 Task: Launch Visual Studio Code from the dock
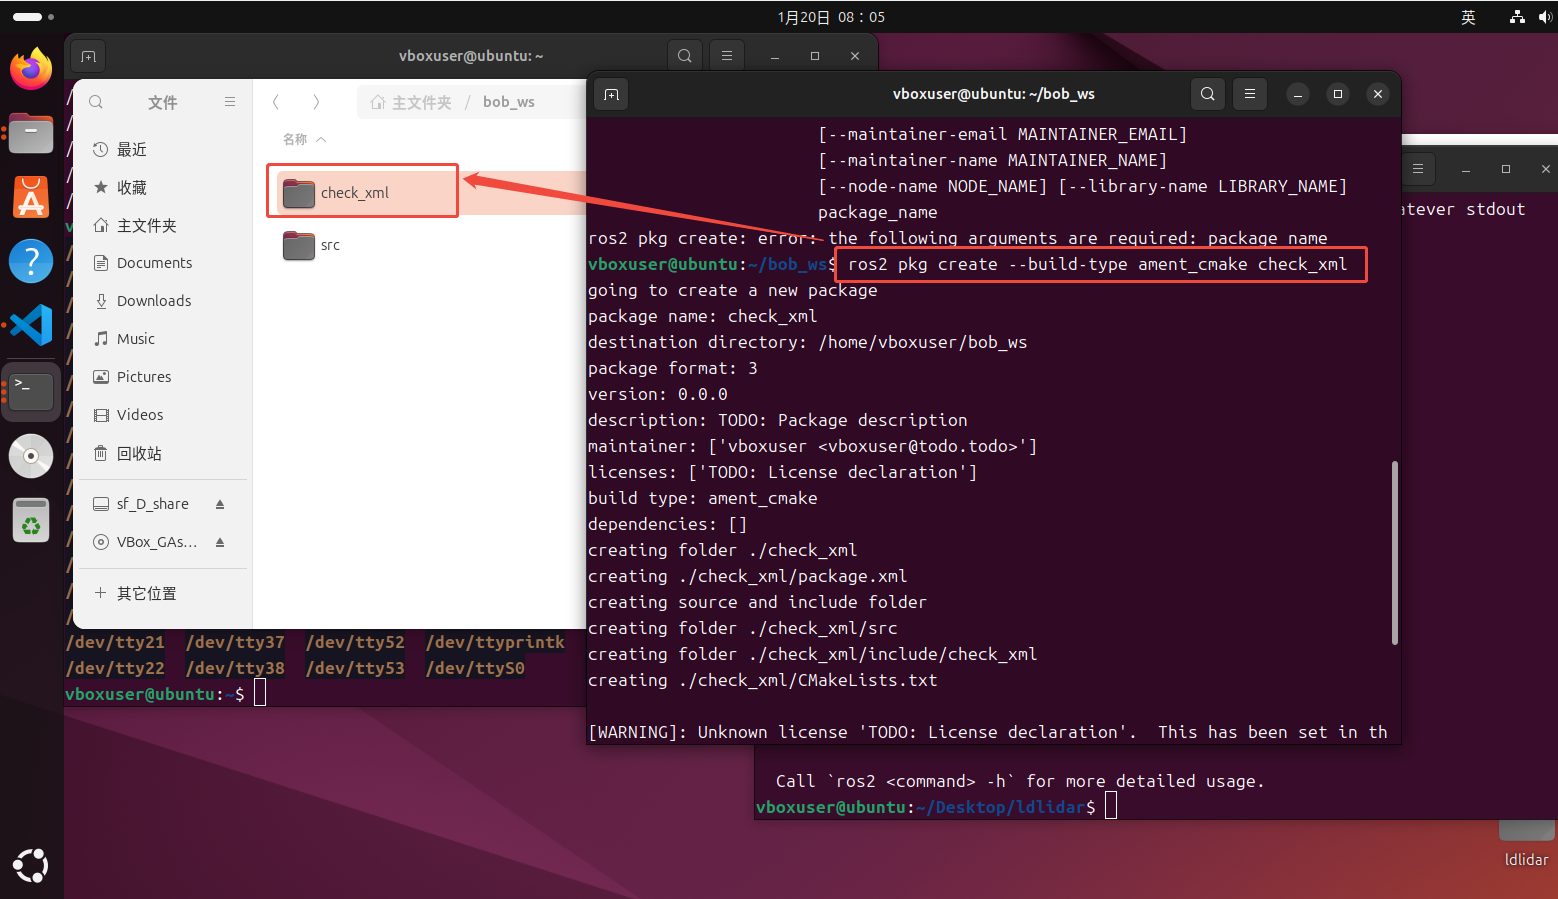click(31, 325)
